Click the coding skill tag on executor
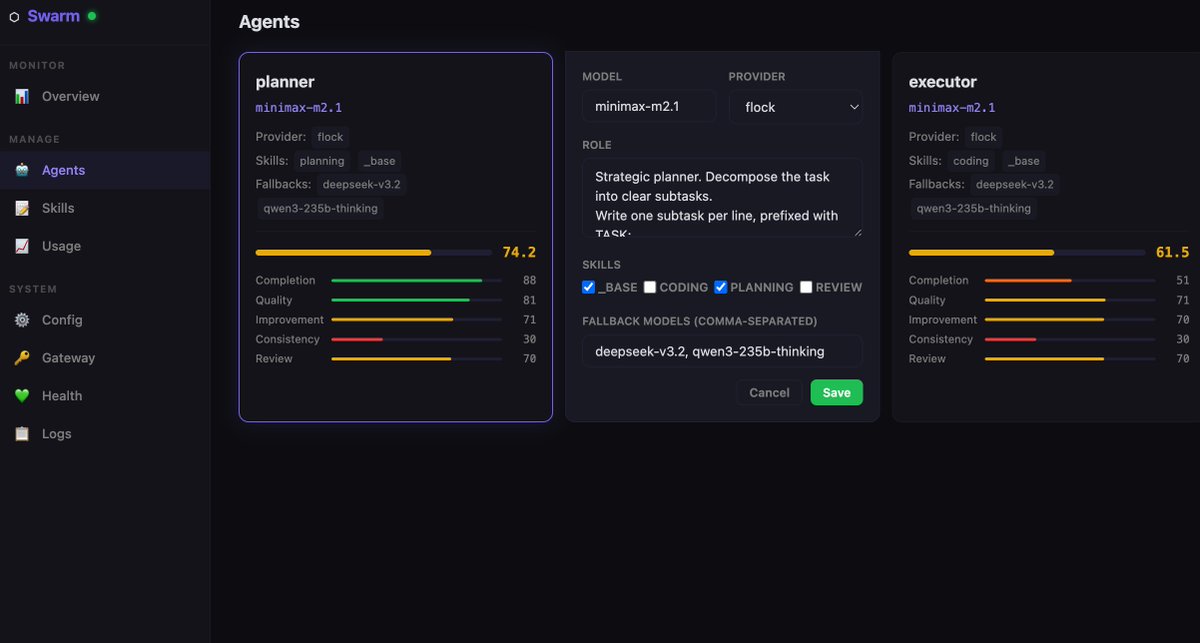This screenshot has height=643, width=1200. click(x=971, y=161)
